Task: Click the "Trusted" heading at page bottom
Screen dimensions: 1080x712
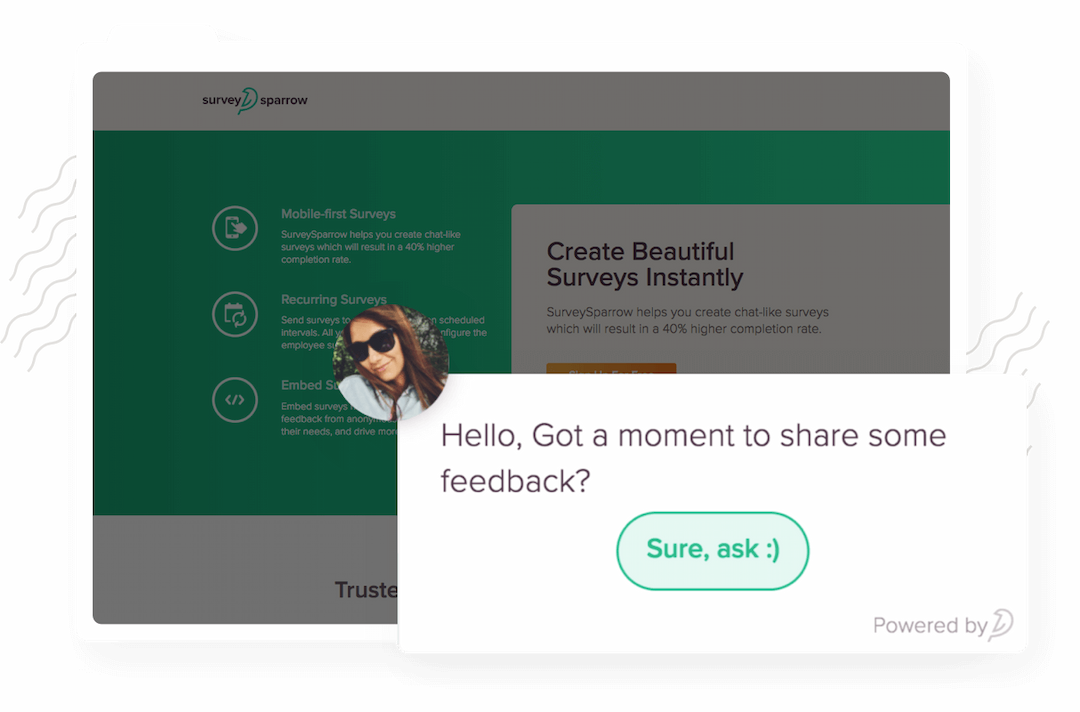Action: tap(366, 590)
